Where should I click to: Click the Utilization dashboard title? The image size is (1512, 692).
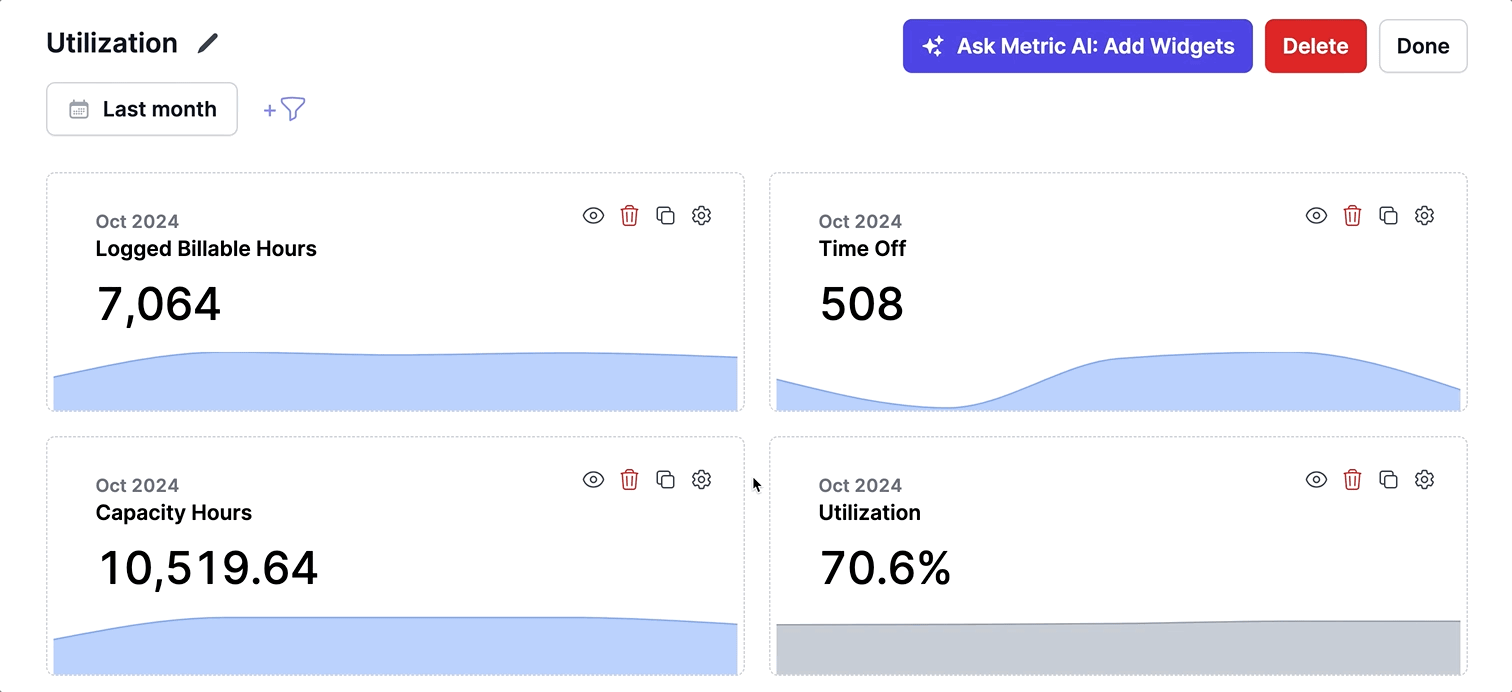(111, 43)
